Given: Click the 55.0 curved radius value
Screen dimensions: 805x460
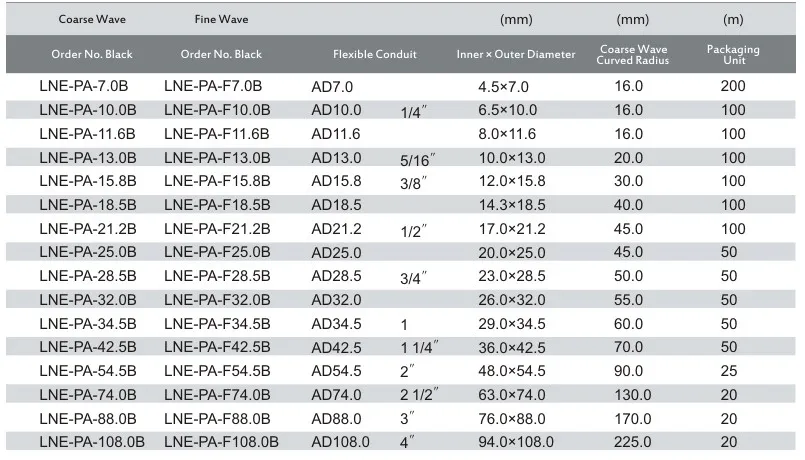Looking at the screenshot, I should coord(630,299).
